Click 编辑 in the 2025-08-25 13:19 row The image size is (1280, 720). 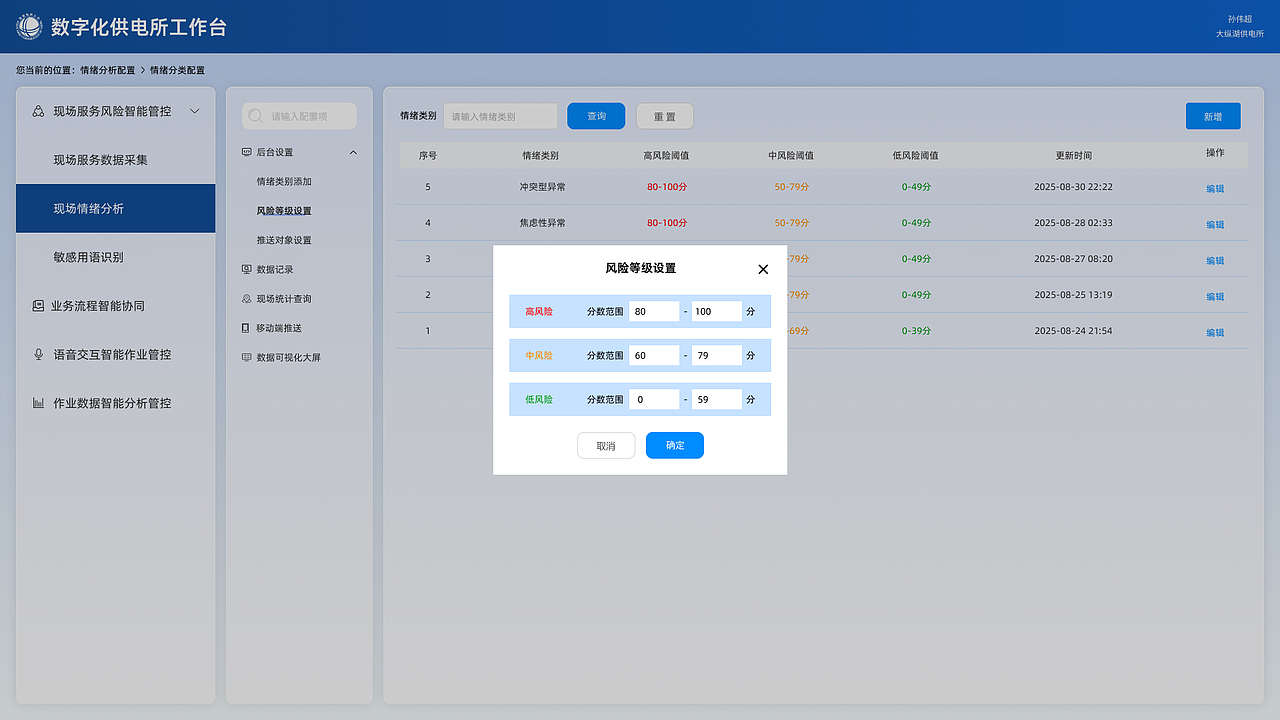(1215, 296)
